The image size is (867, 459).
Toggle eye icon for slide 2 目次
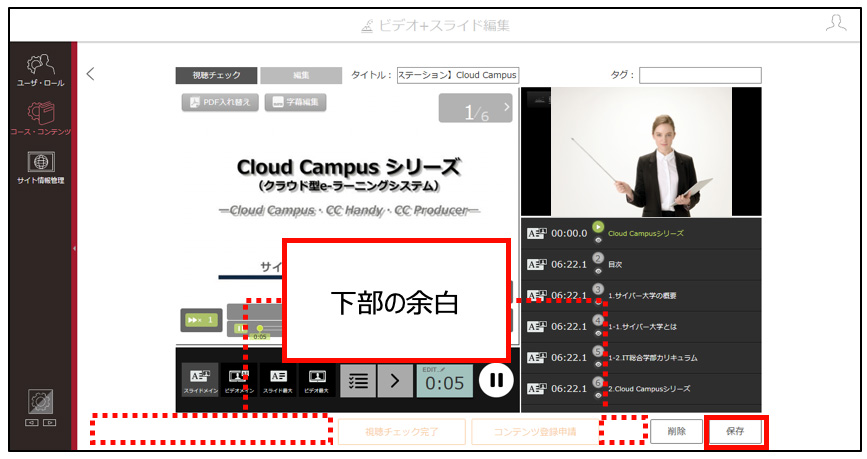click(598, 272)
